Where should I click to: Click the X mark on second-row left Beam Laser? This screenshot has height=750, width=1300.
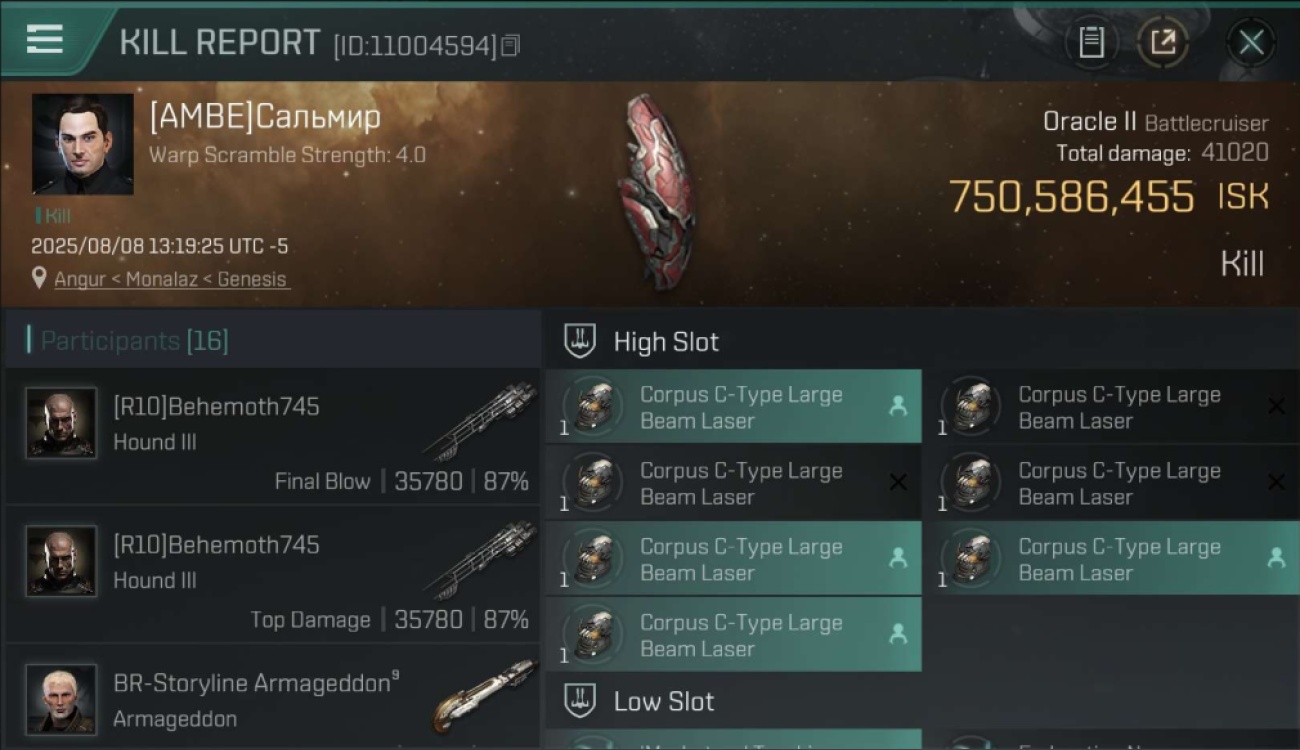tap(898, 483)
